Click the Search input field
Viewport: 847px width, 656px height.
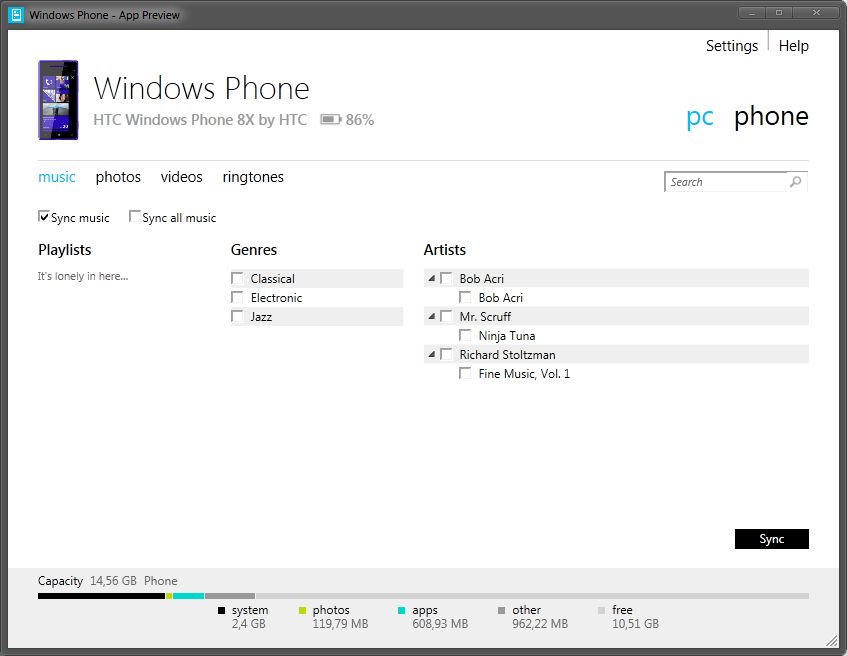point(727,182)
